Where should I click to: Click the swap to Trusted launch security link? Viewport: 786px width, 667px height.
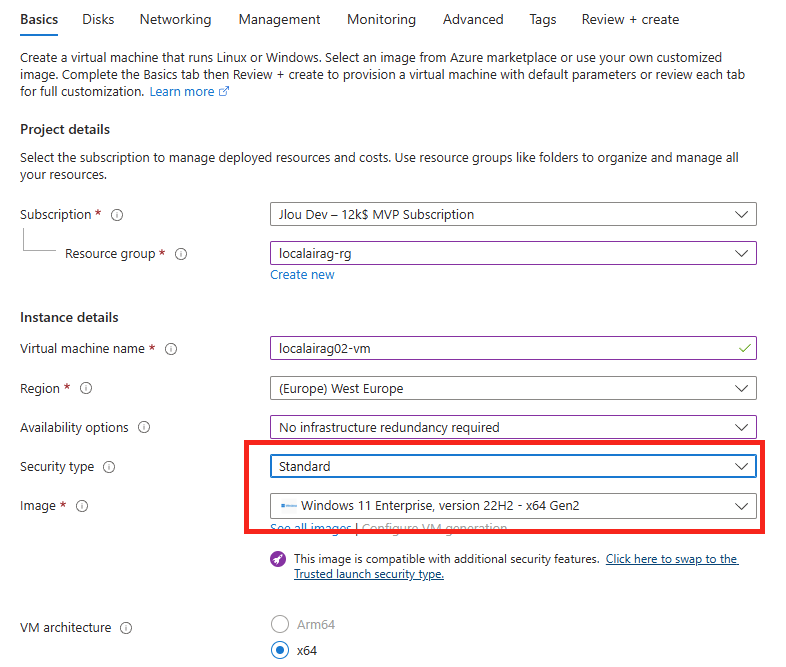click(516, 566)
